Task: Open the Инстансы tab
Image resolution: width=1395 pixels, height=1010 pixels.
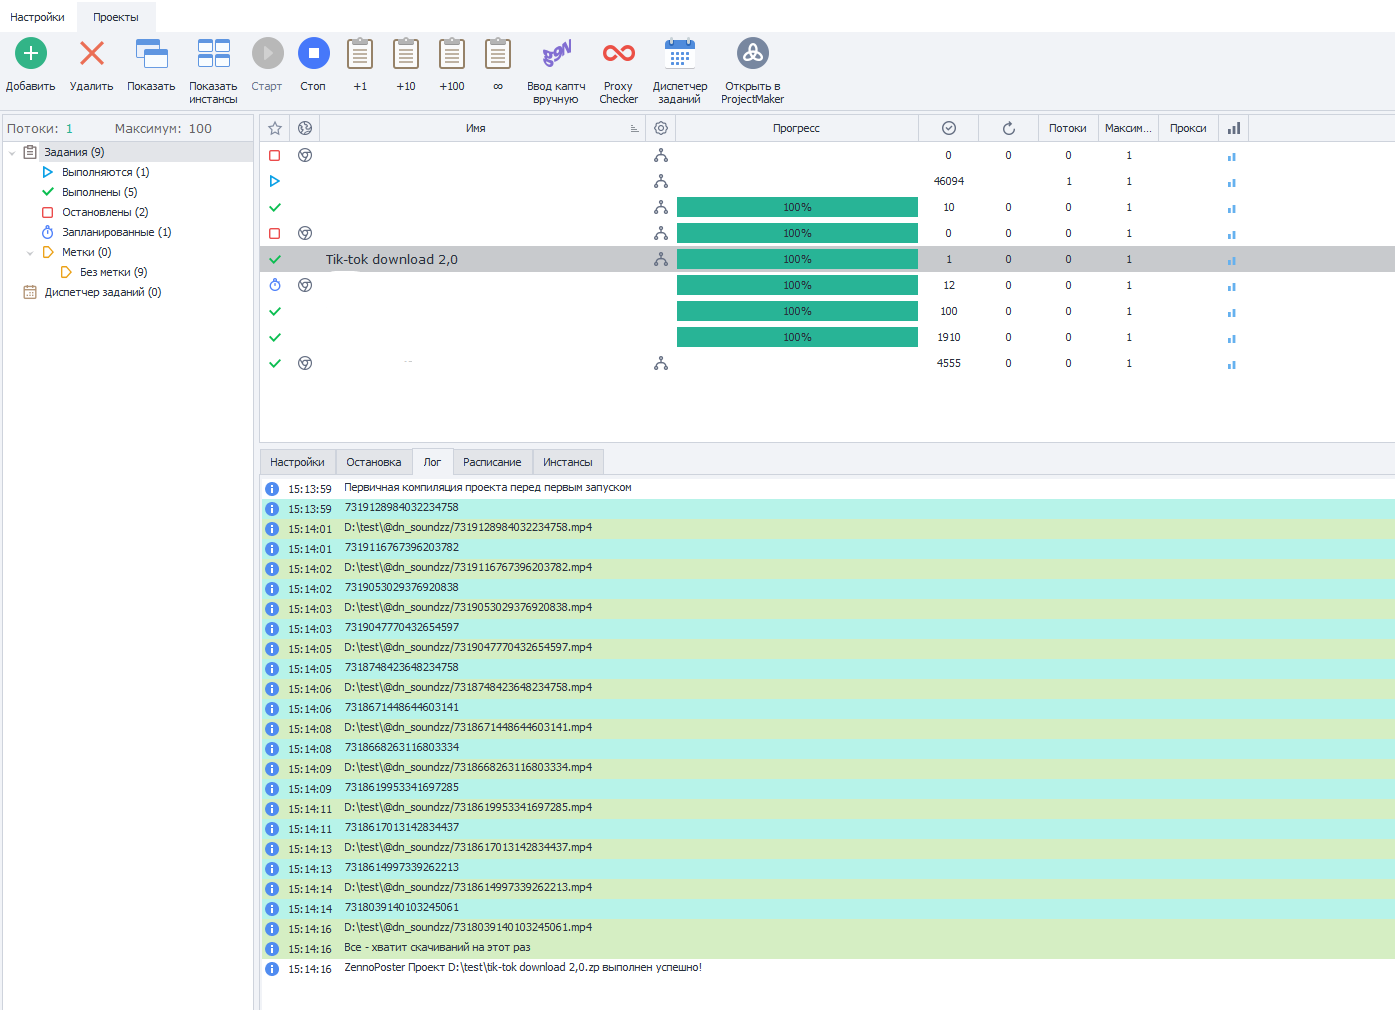Action: (x=567, y=462)
